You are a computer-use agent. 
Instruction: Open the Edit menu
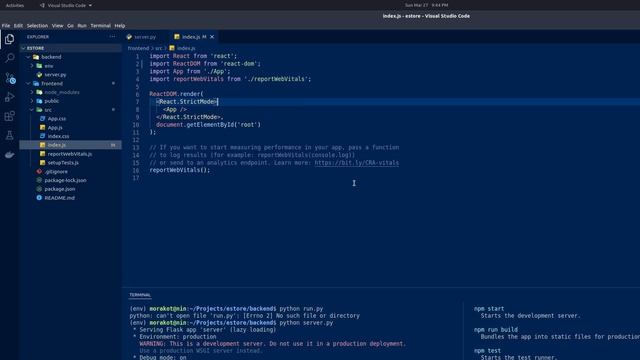tap(18, 25)
